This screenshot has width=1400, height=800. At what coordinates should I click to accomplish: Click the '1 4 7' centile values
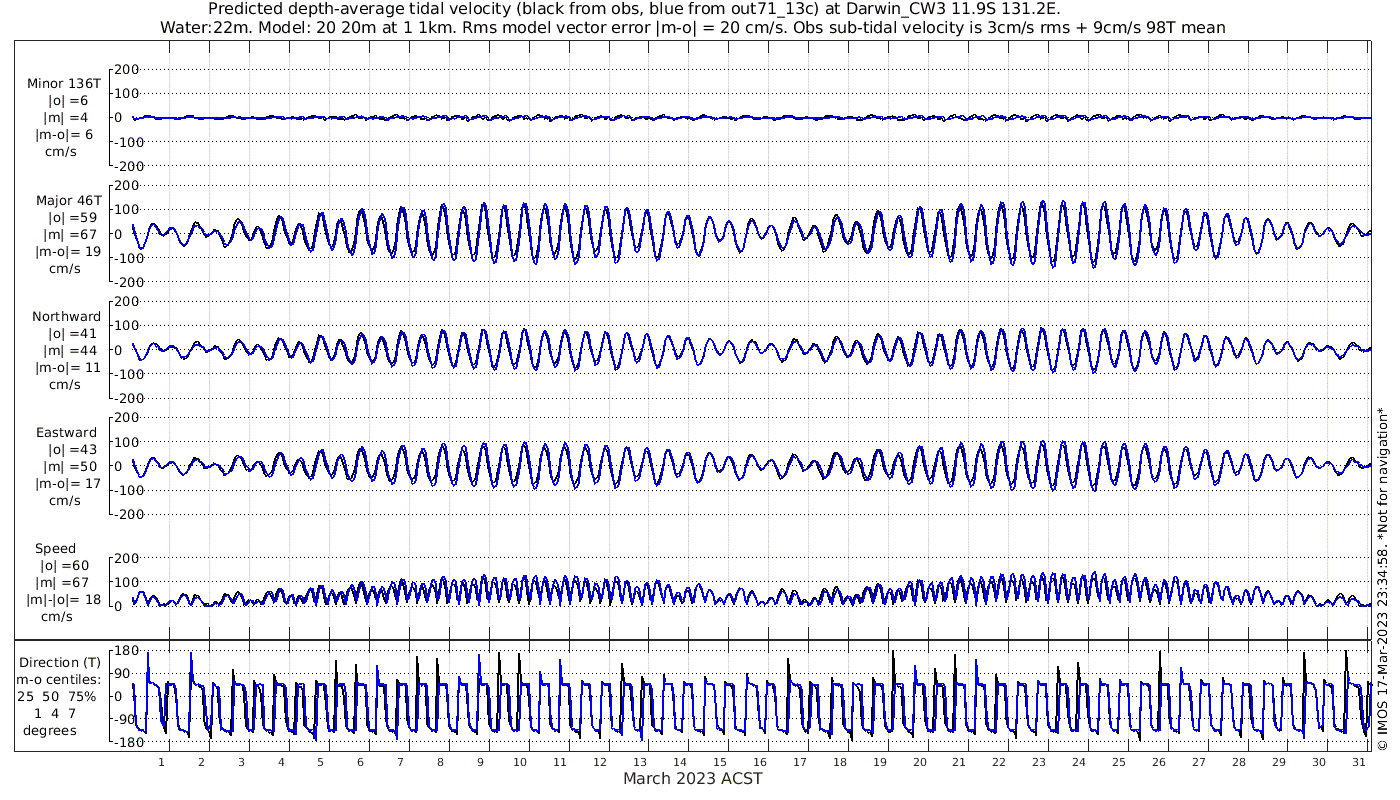[55, 714]
